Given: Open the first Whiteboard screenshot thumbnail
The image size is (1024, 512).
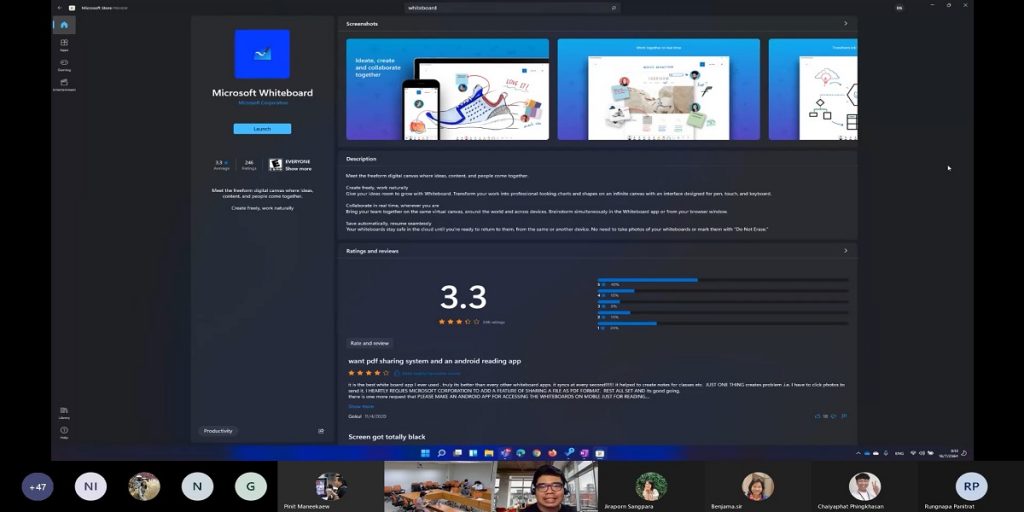Looking at the screenshot, I should 447,89.
